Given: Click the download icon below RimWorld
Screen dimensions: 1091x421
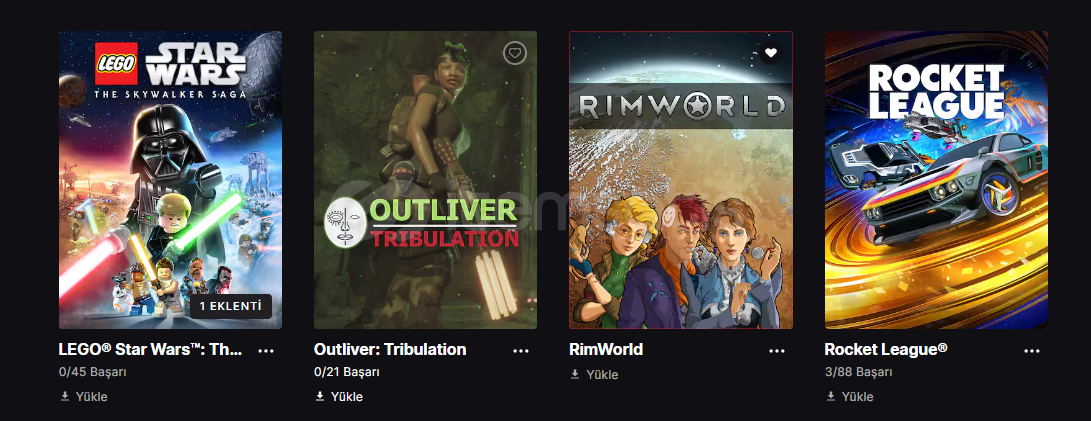Looking at the screenshot, I should point(575,374).
